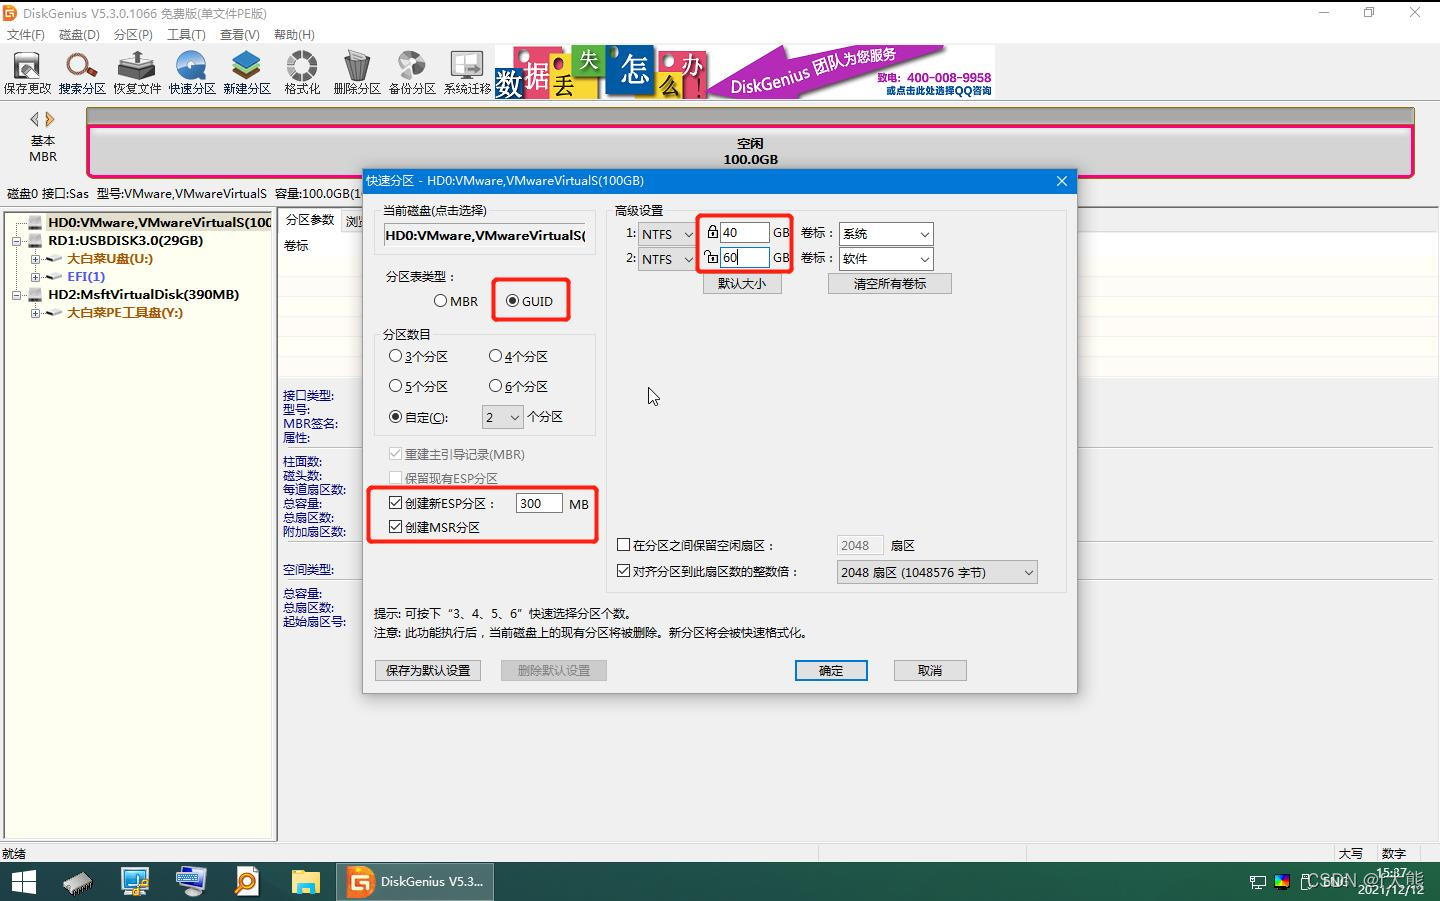Expand the RD1:USBDISK3.0 tree node
Image resolution: width=1440 pixels, height=901 pixels.
17,241
